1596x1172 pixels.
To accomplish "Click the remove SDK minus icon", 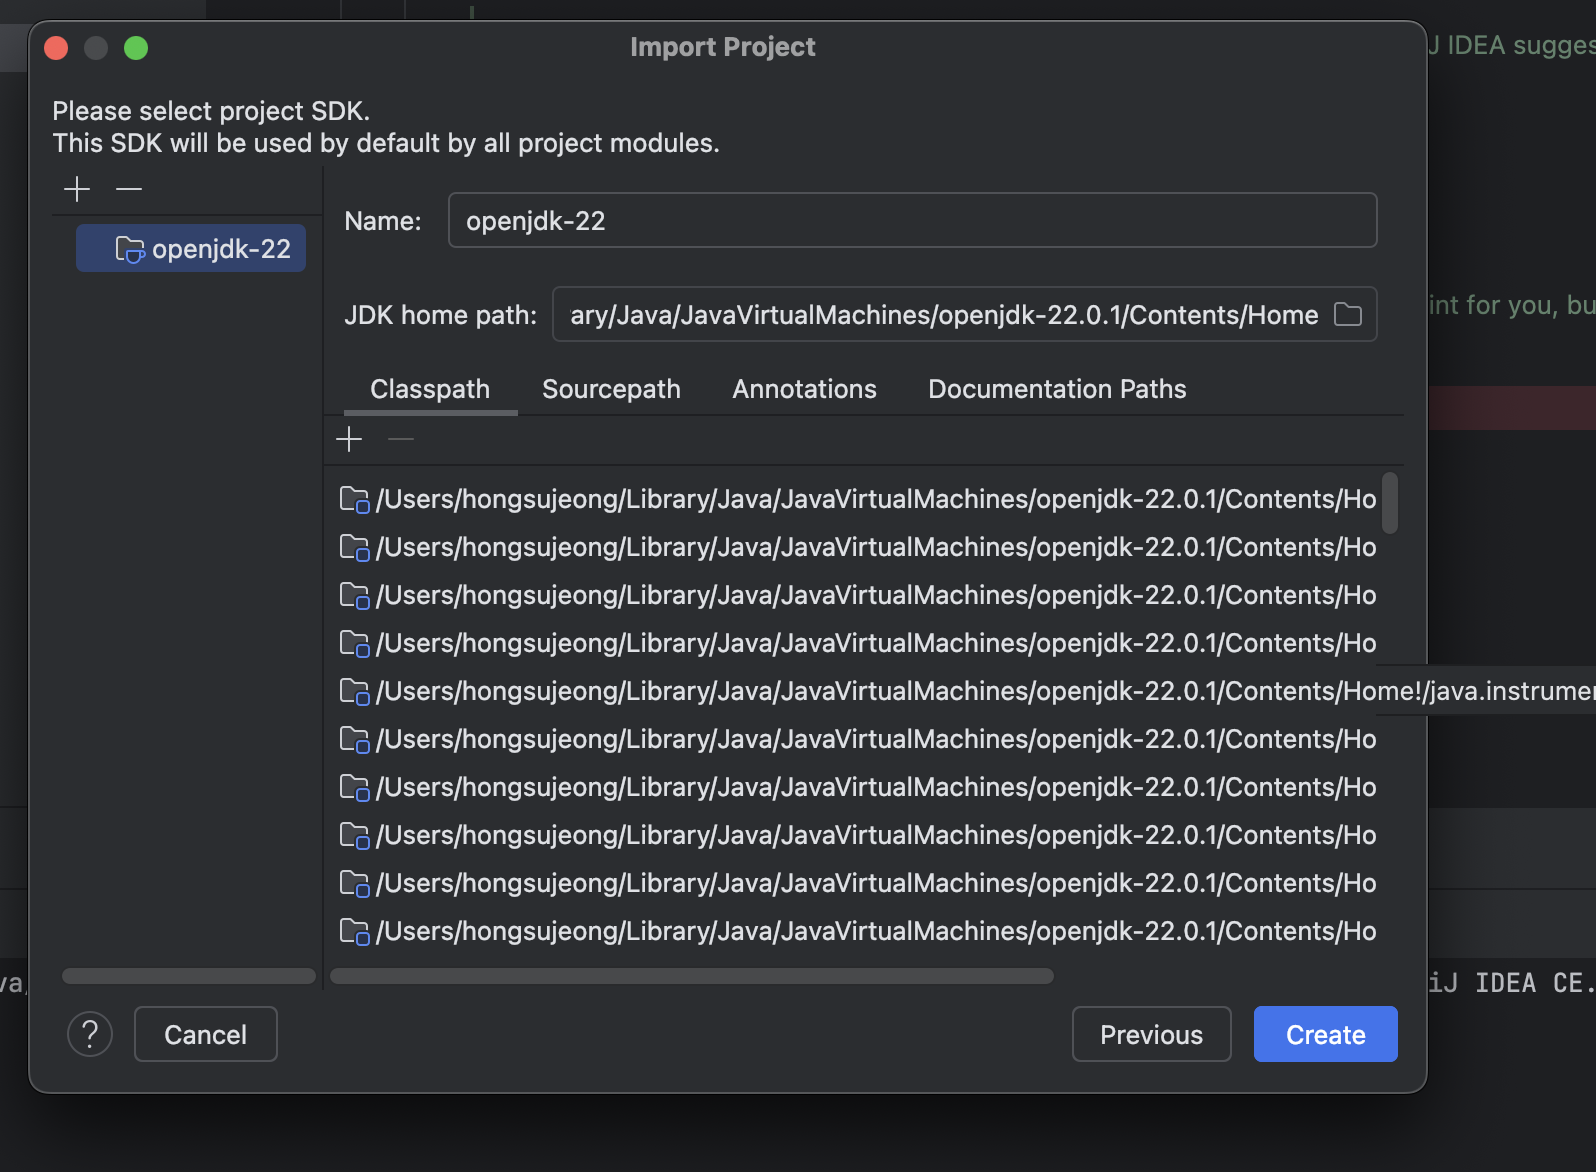I will pos(129,189).
